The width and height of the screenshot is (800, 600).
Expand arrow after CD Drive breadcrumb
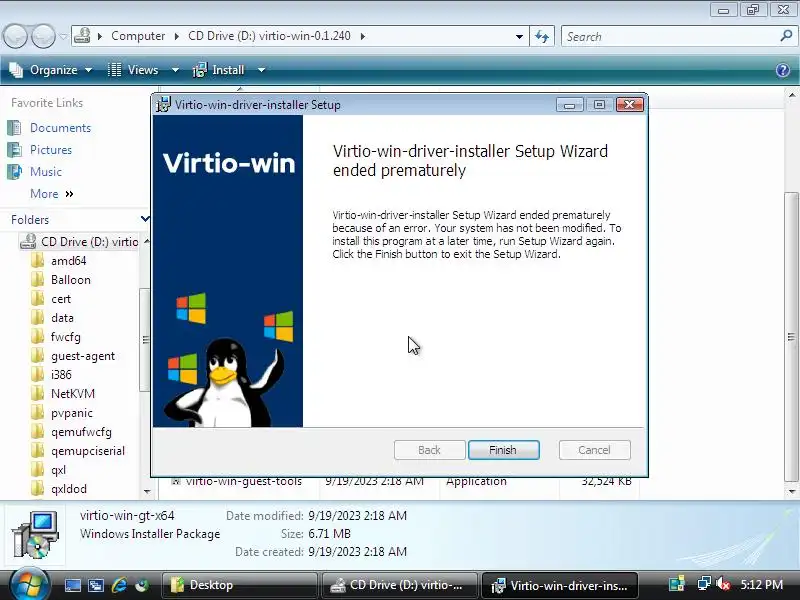tap(362, 36)
